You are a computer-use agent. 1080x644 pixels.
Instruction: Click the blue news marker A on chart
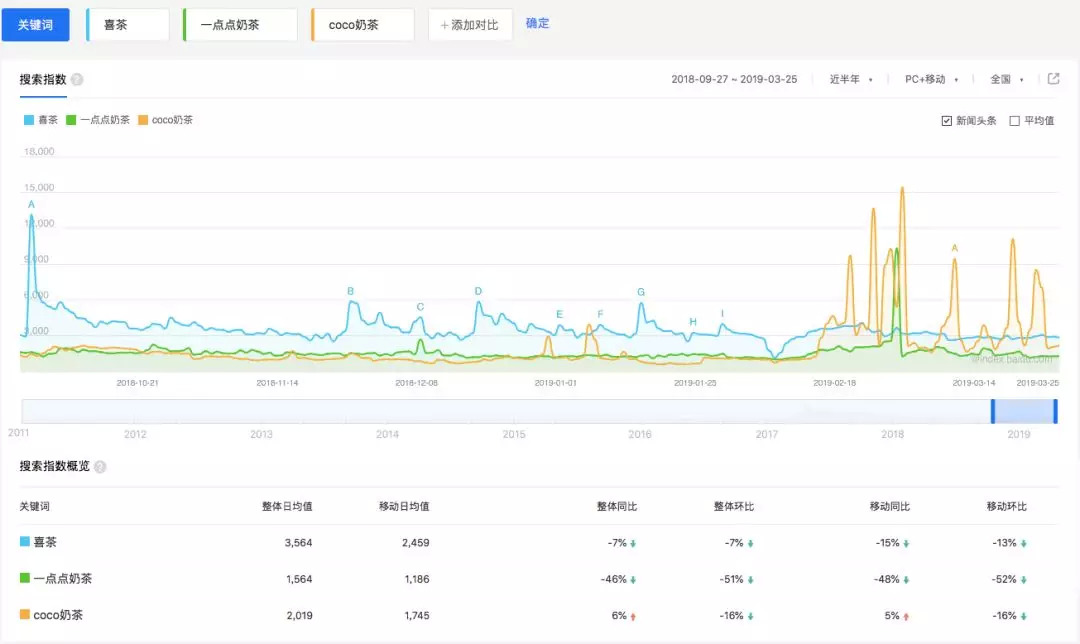(31, 204)
